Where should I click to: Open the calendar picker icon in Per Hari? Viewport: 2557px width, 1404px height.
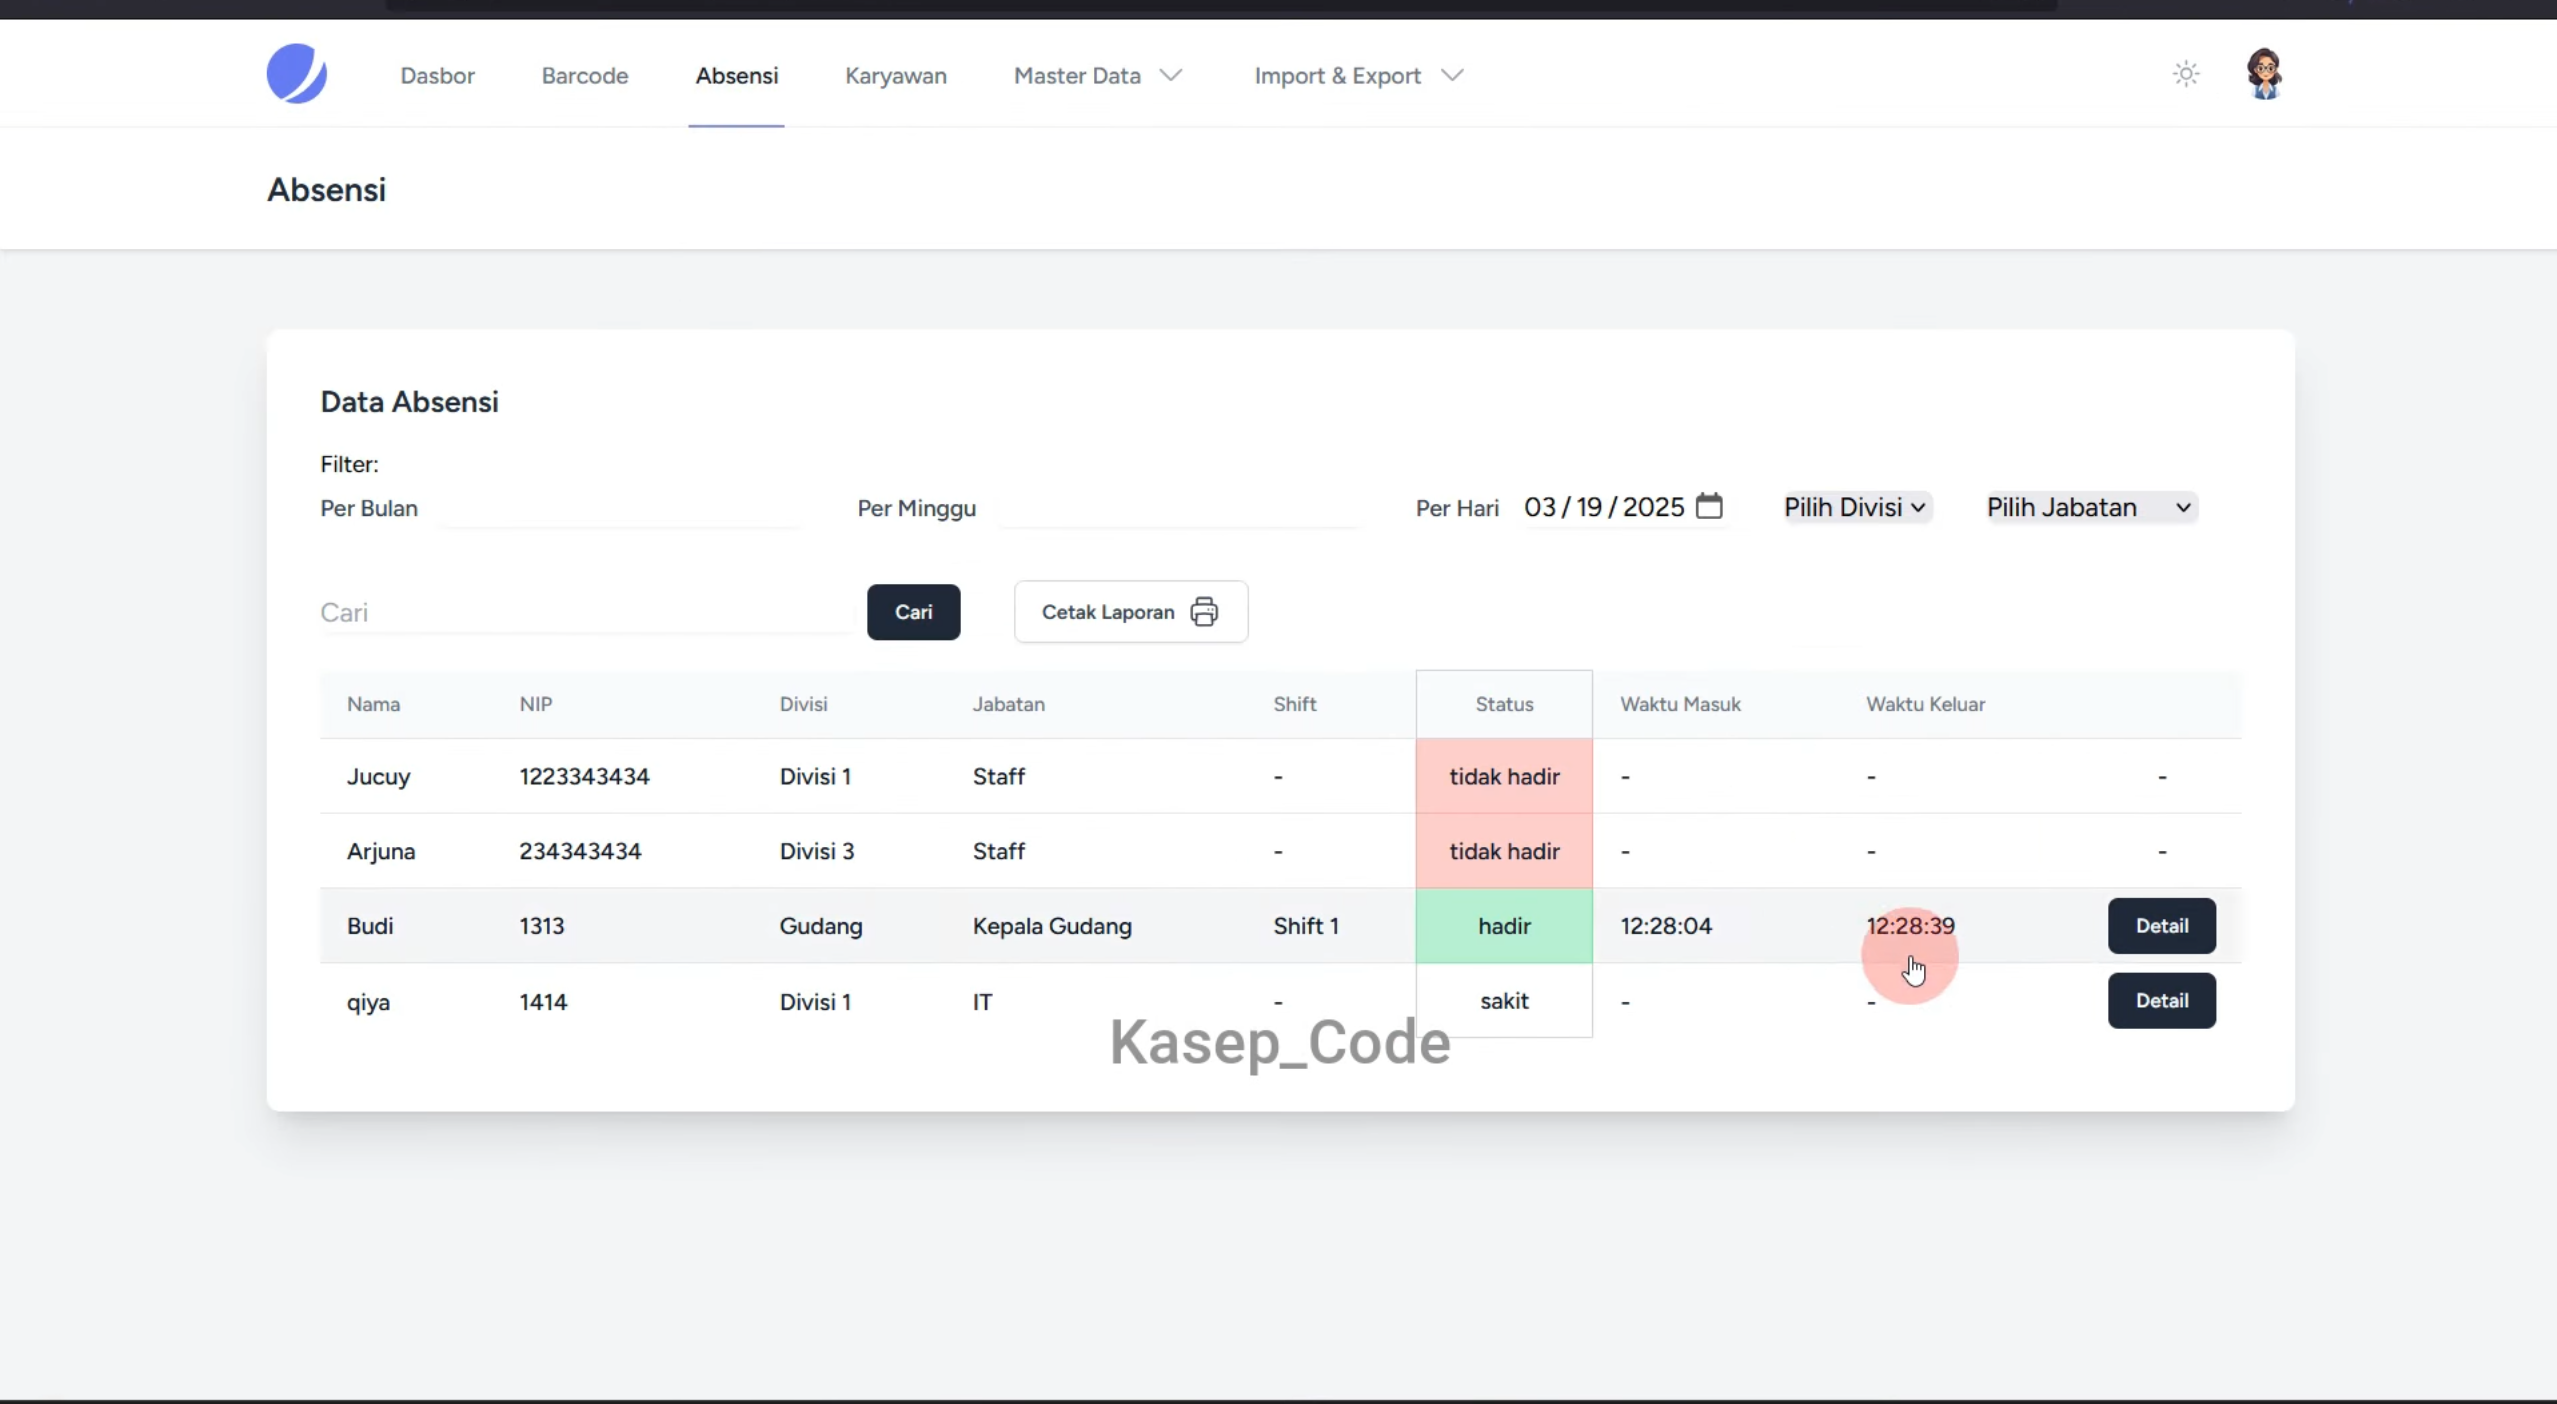pos(1709,506)
